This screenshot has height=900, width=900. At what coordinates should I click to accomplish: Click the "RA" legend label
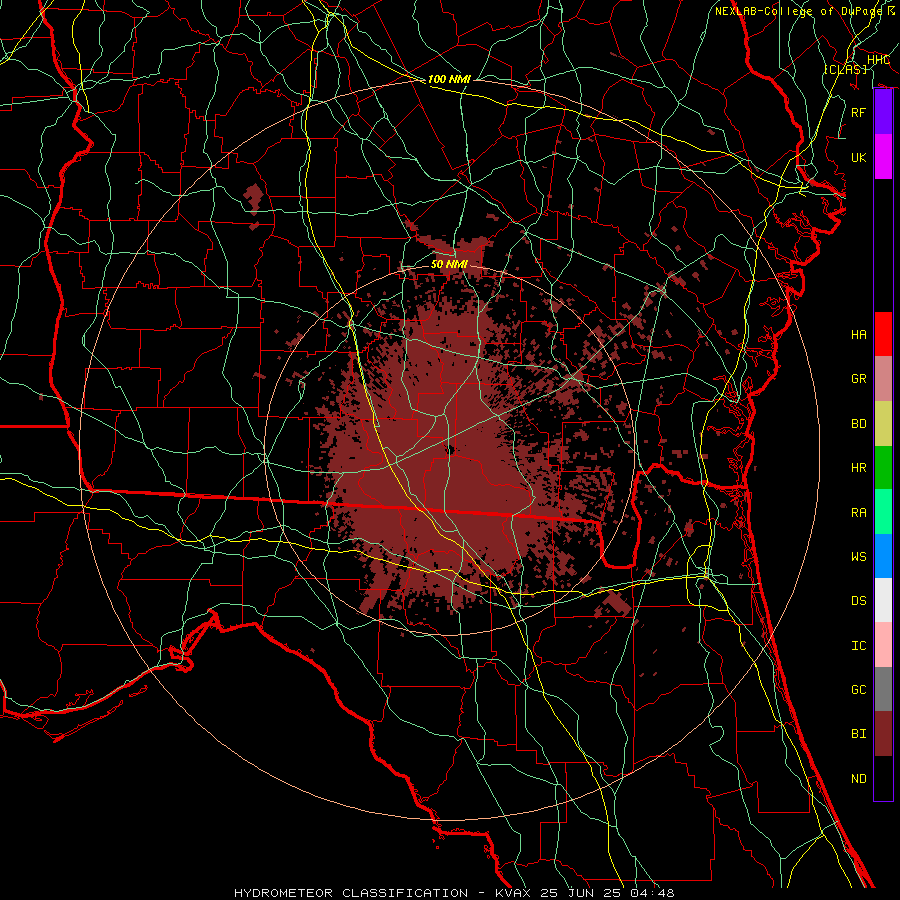(x=859, y=512)
